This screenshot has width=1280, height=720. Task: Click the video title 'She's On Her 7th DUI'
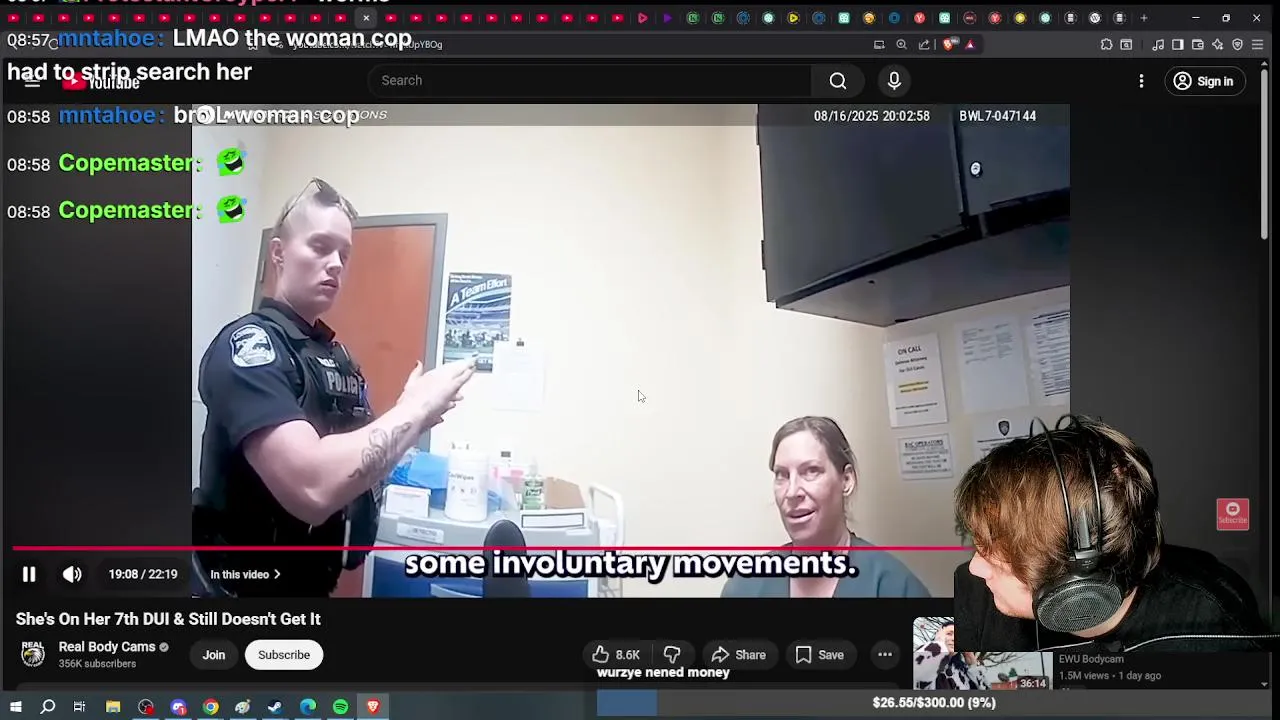[x=168, y=619]
